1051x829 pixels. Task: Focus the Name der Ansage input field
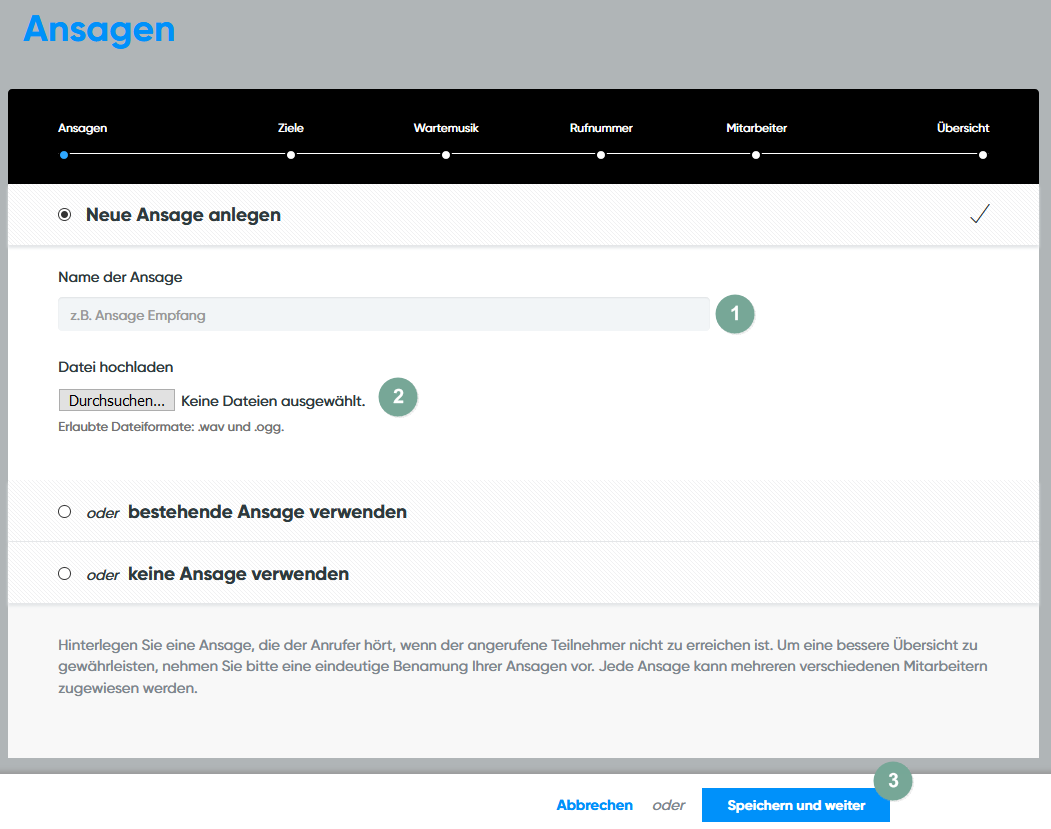pos(384,315)
